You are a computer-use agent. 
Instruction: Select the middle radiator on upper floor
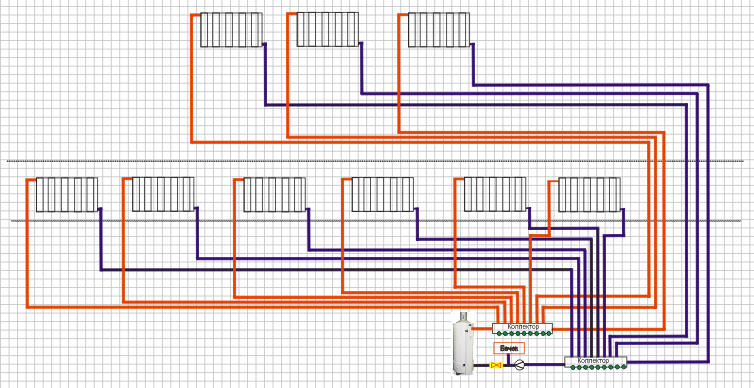click(327, 30)
